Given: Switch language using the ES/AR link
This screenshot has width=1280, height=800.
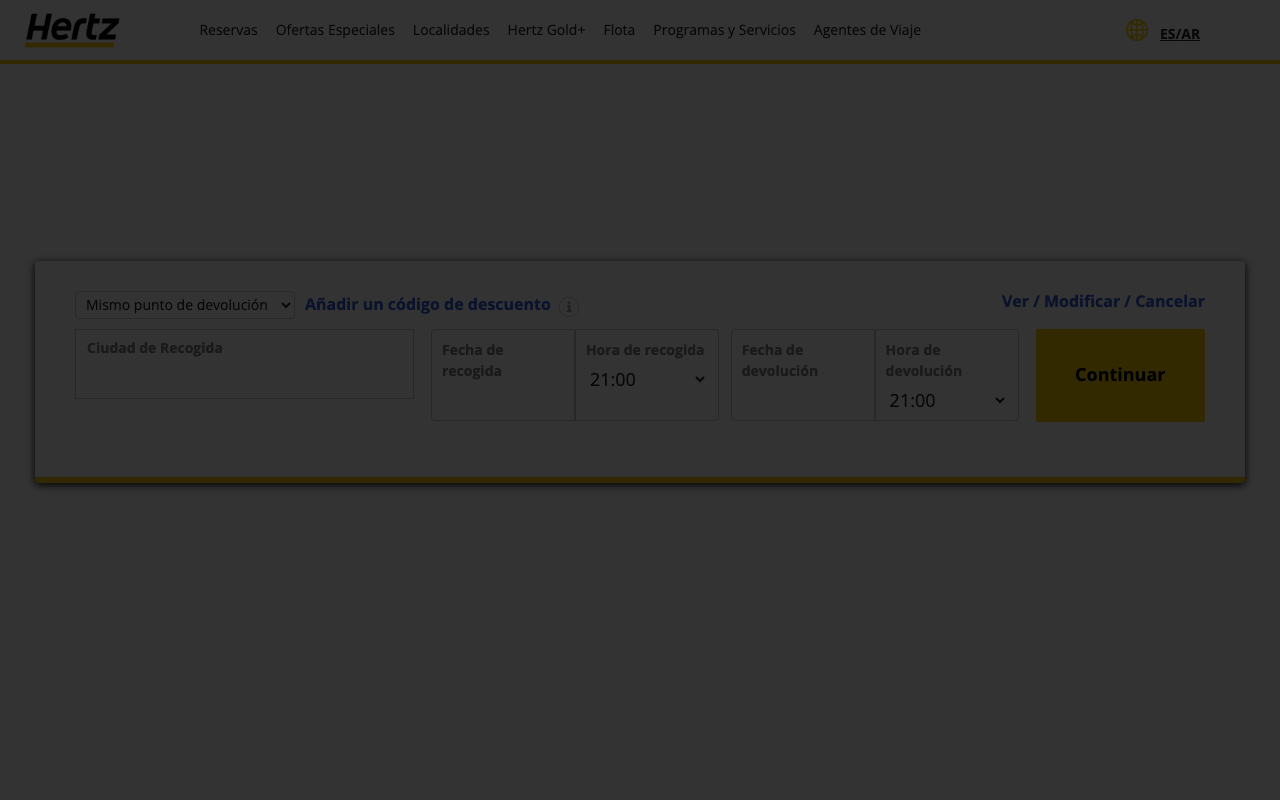Looking at the screenshot, I should (1180, 33).
